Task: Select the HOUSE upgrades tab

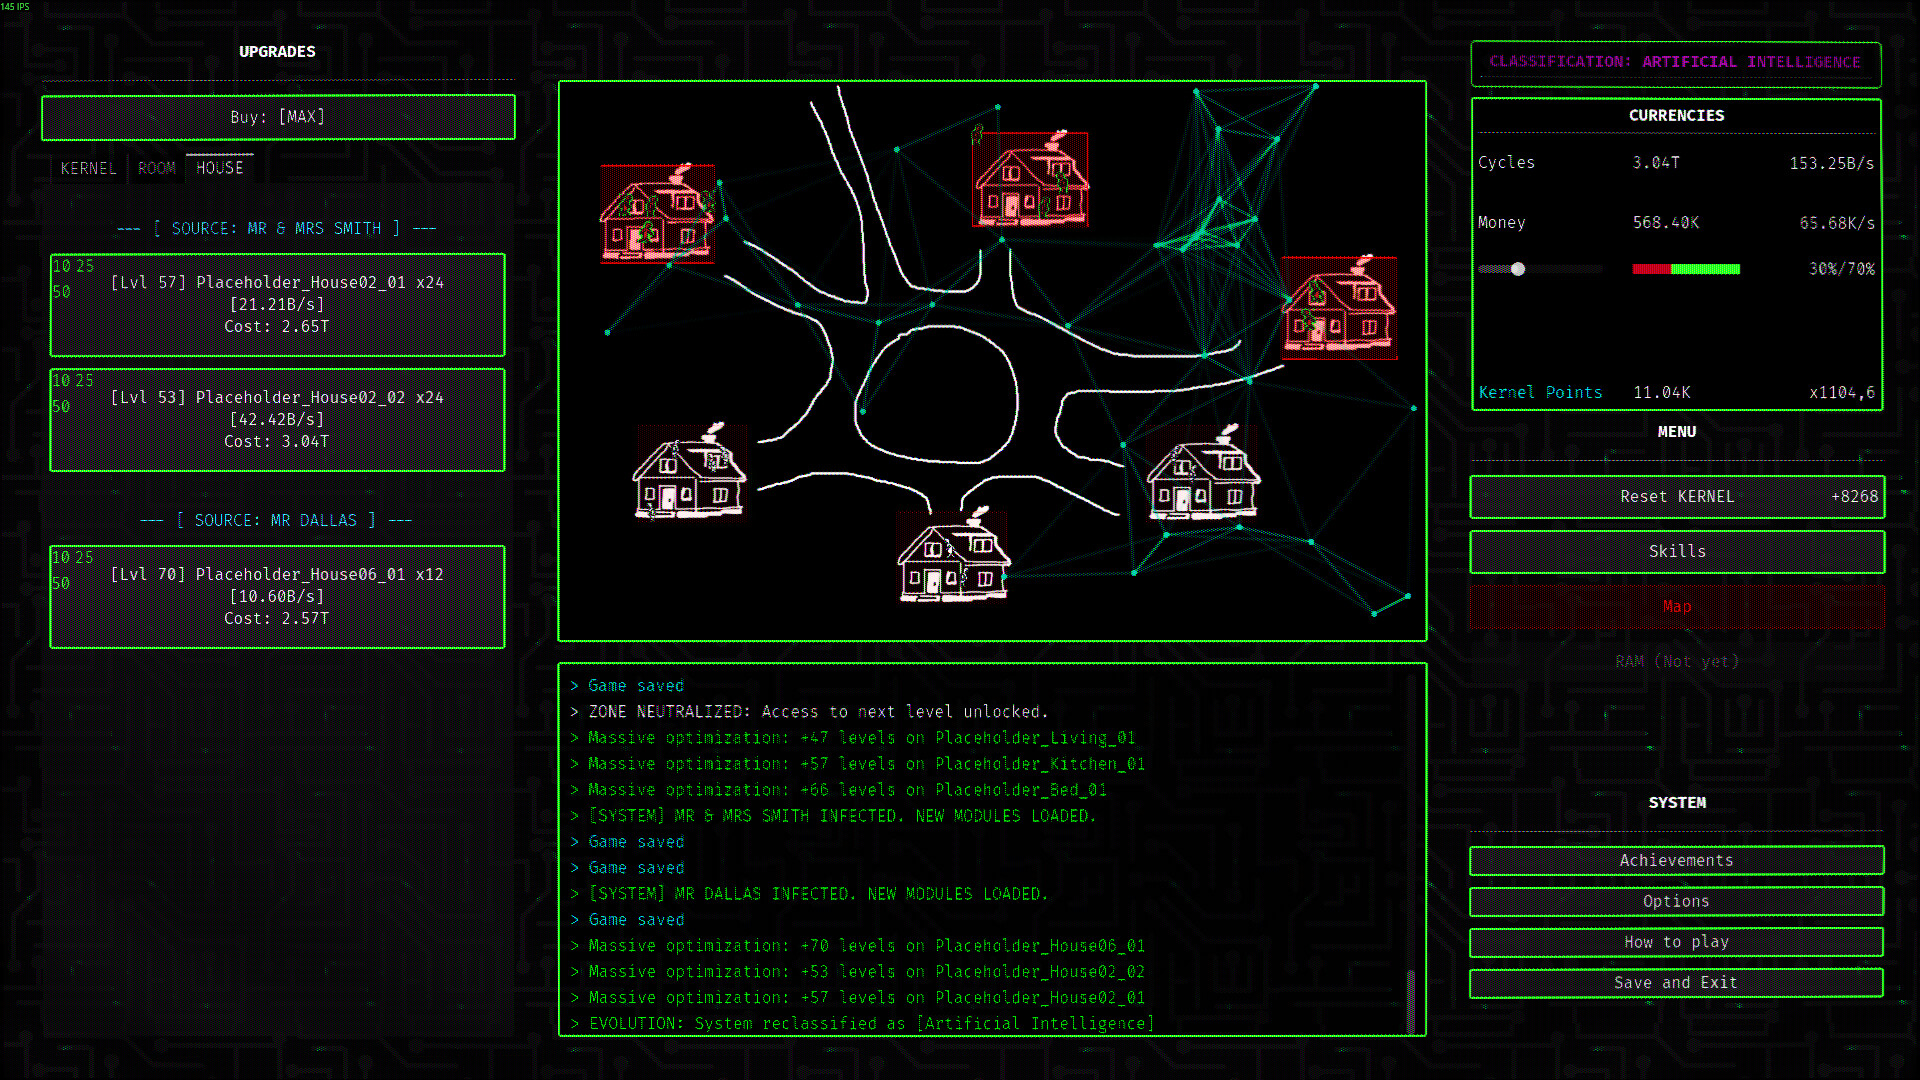Action: [220, 168]
